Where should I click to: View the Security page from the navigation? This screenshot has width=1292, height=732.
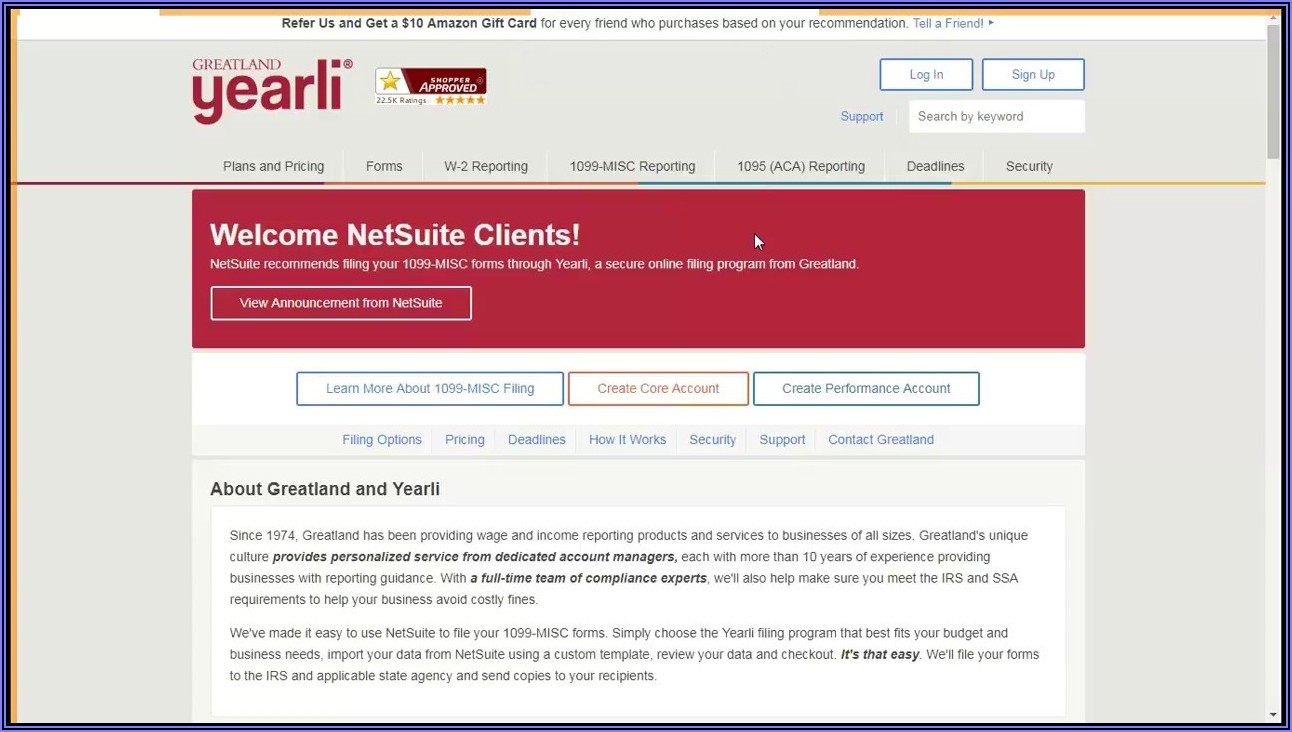tap(1028, 166)
